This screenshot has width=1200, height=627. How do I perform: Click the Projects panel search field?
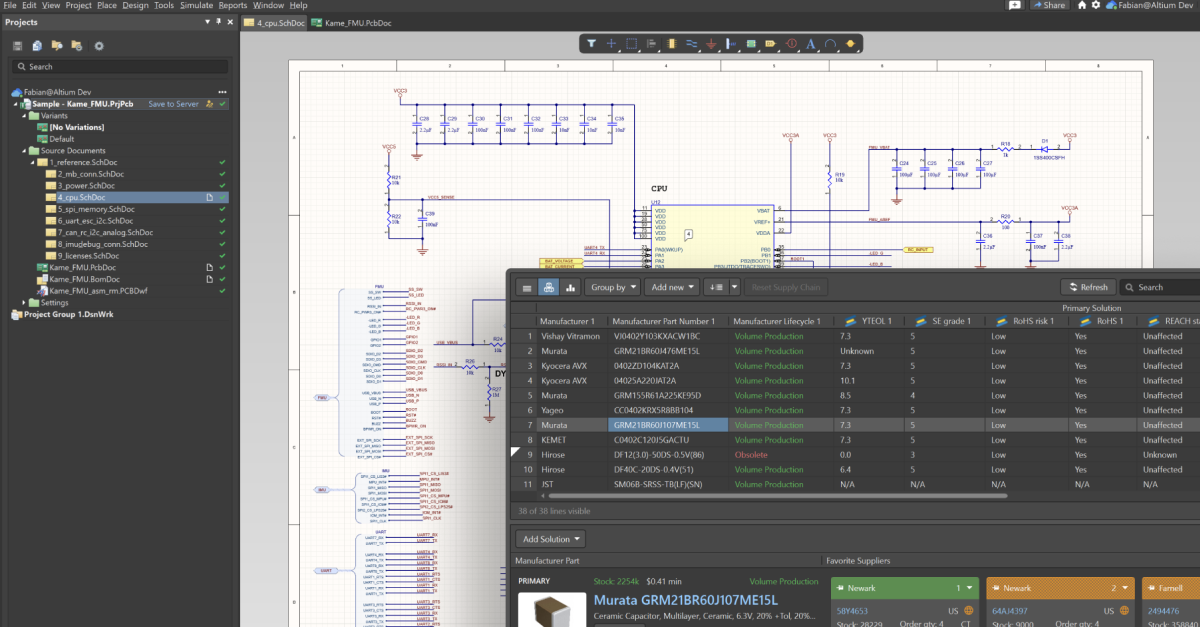tap(120, 67)
